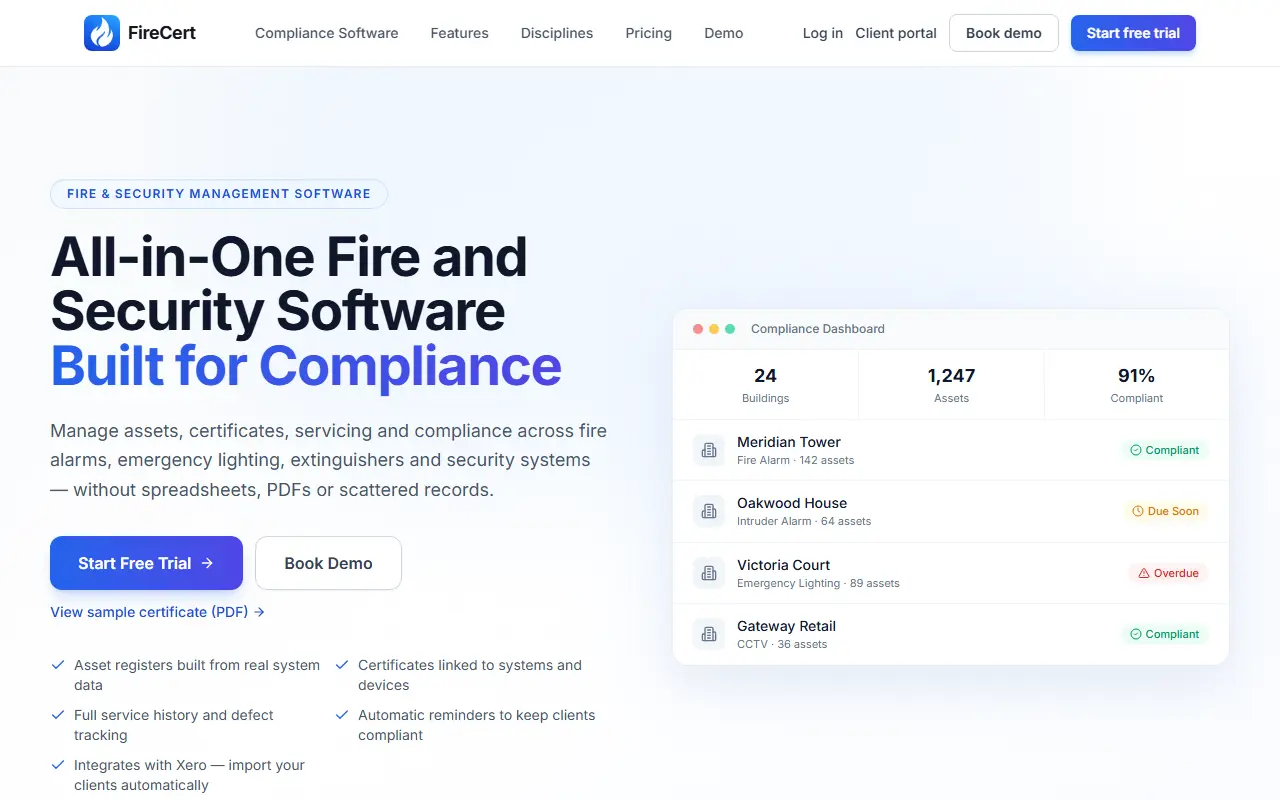Click the 1,247 Assets statistic
Viewport: 1280px width, 800px height.
(951, 385)
